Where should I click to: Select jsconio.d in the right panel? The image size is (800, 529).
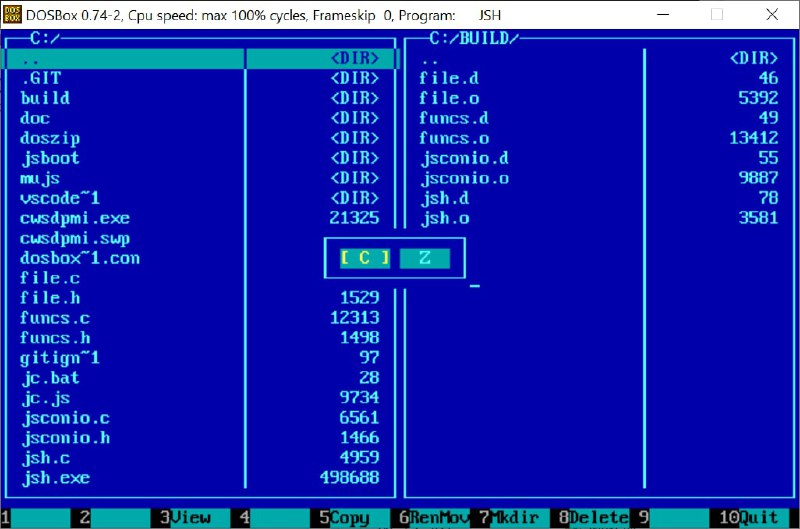point(464,158)
